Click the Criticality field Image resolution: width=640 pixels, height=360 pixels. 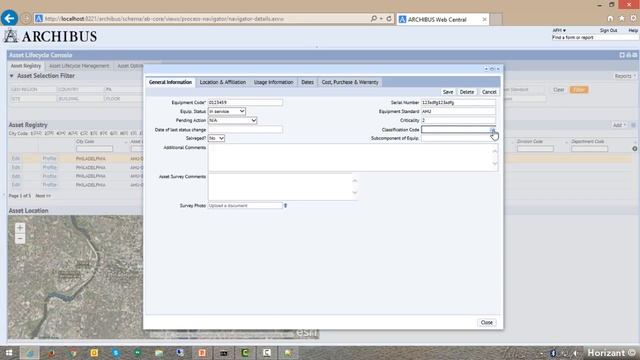pos(458,120)
